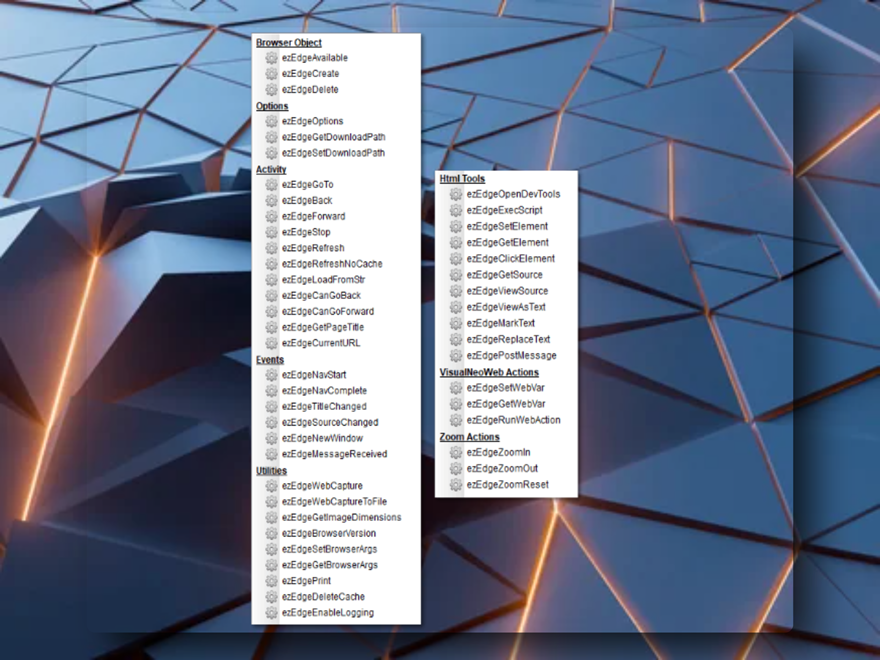Click the gear icon next to ezEdgeOpenDevTools
The height and width of the screenshot is (660, 880).
coord(456,194)
